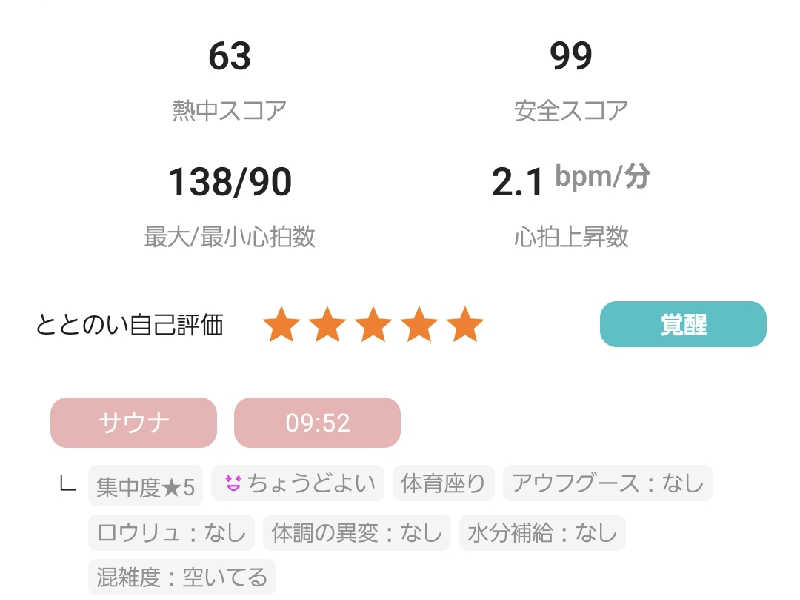The height and width of the screenshot is (600, 800).
Task: Select the ちょうどよい chip
Action: pos(300,484)
